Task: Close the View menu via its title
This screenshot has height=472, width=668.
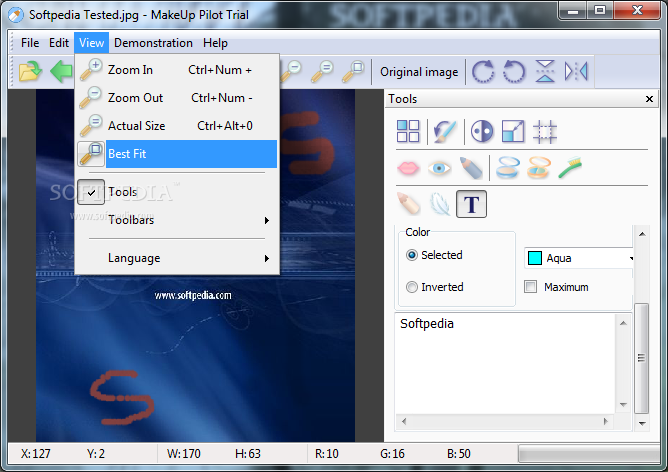Action: click(x=91, y=43)
